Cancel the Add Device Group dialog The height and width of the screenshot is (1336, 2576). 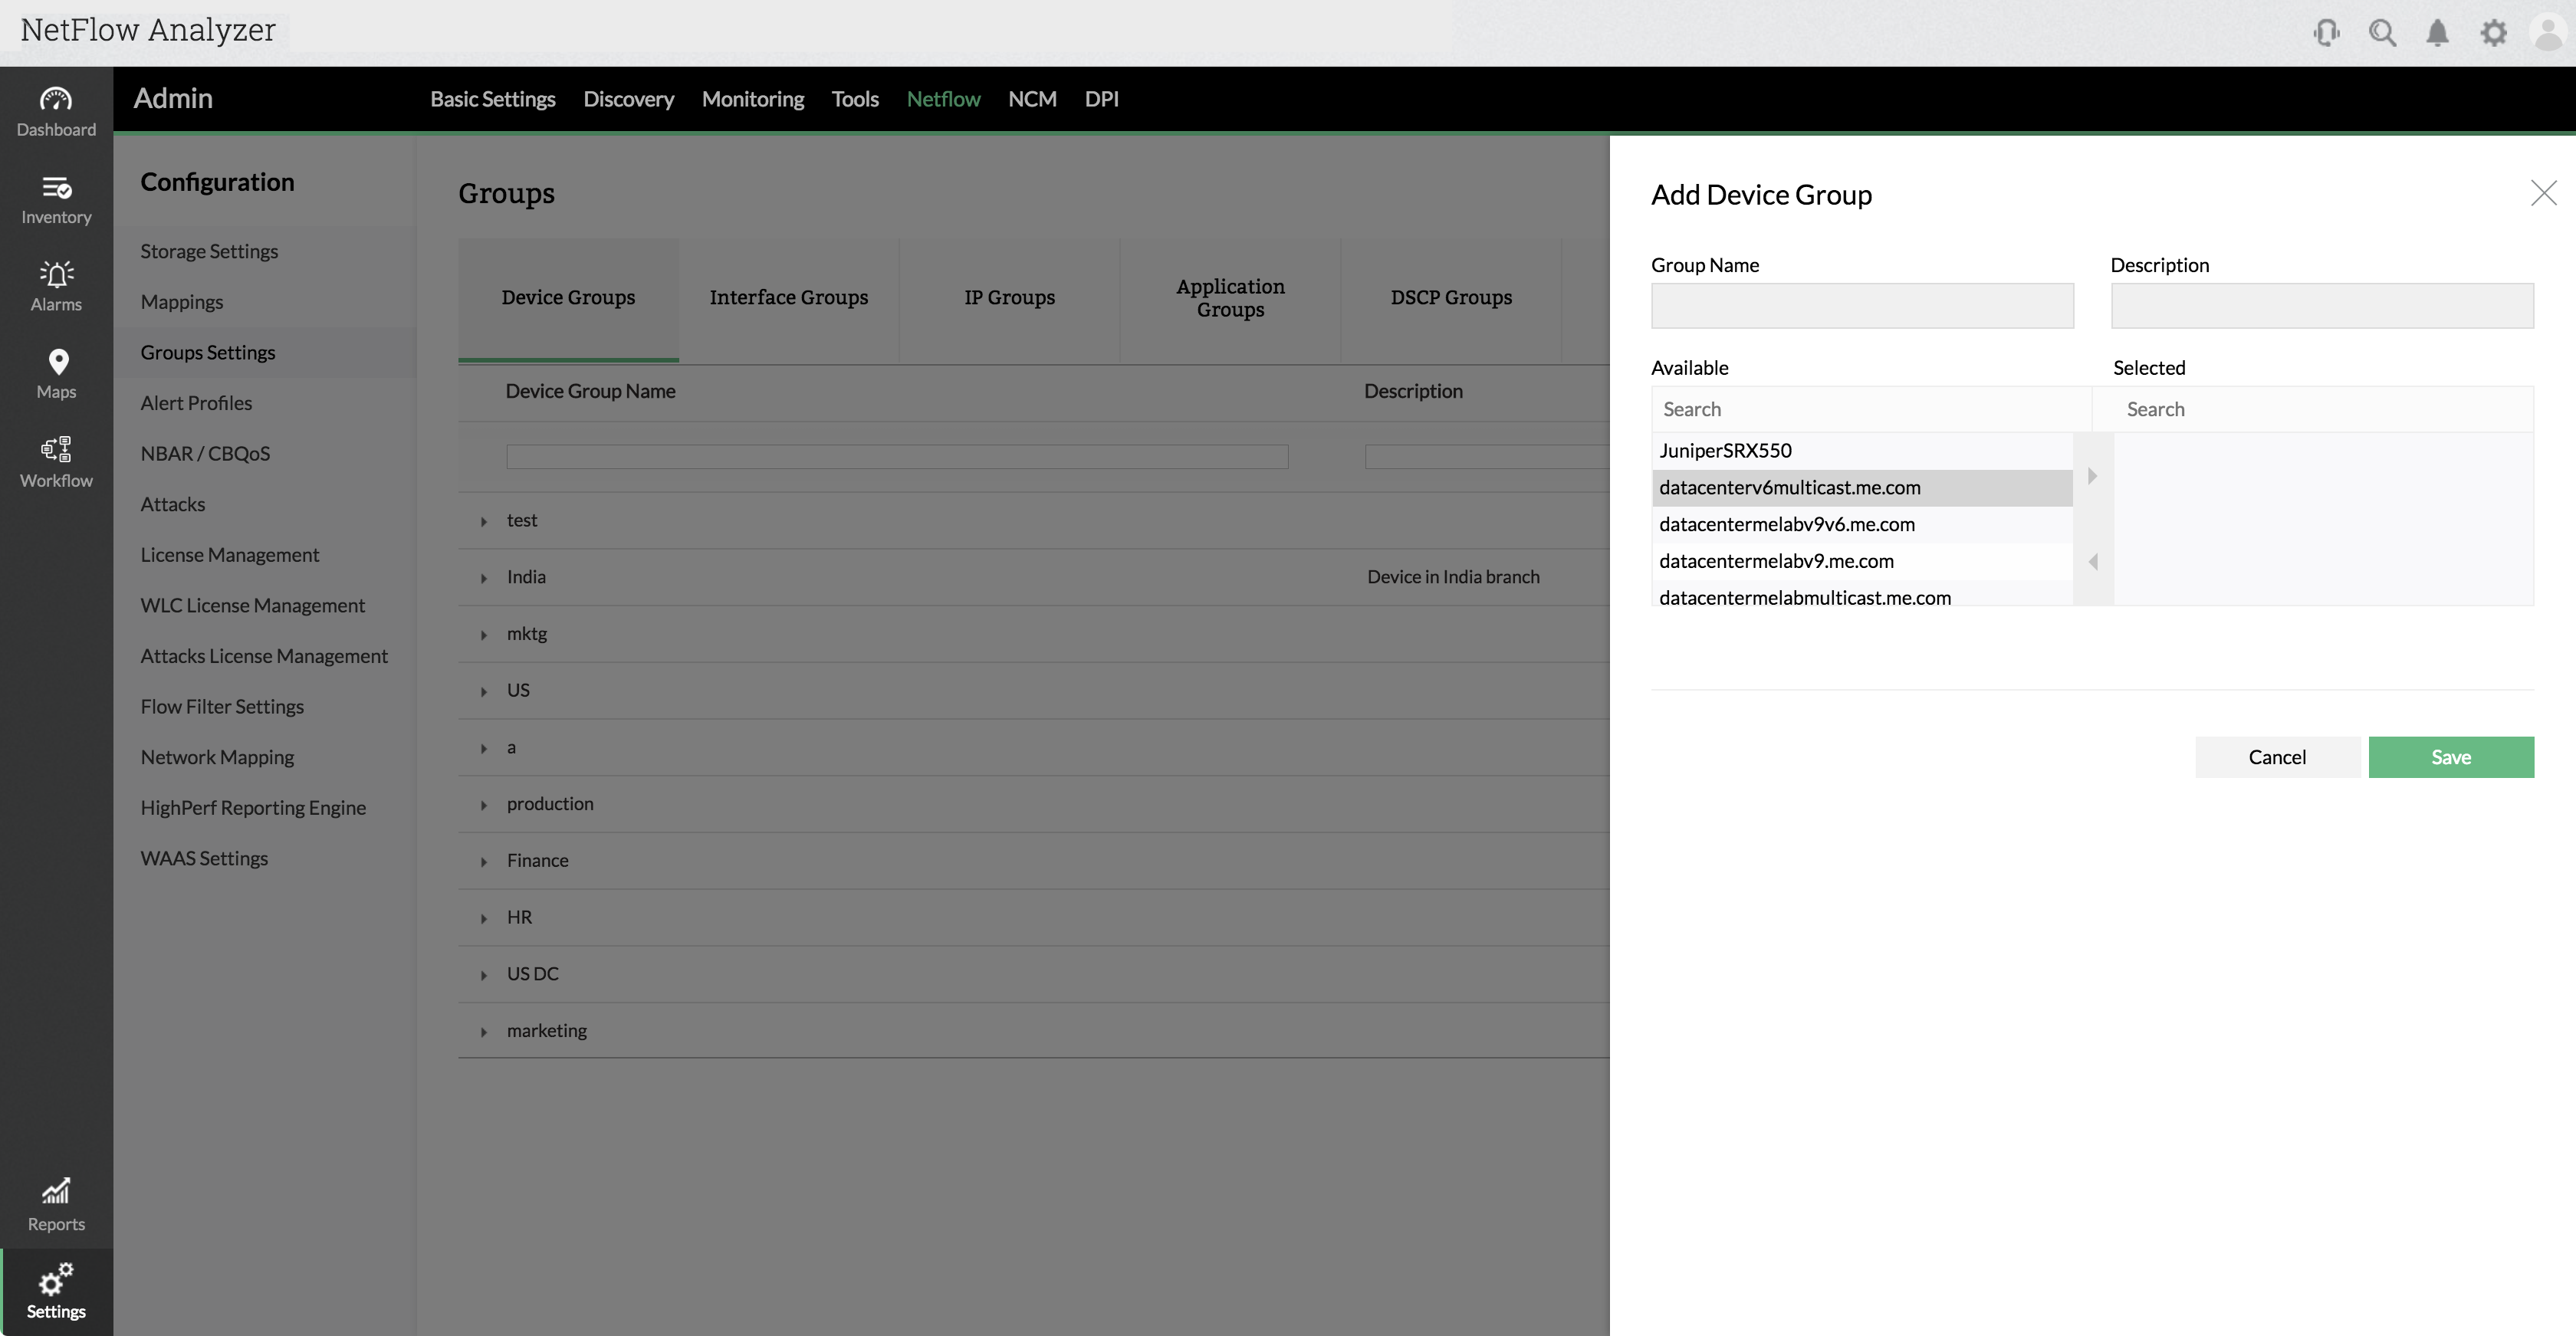point(2277,757)
